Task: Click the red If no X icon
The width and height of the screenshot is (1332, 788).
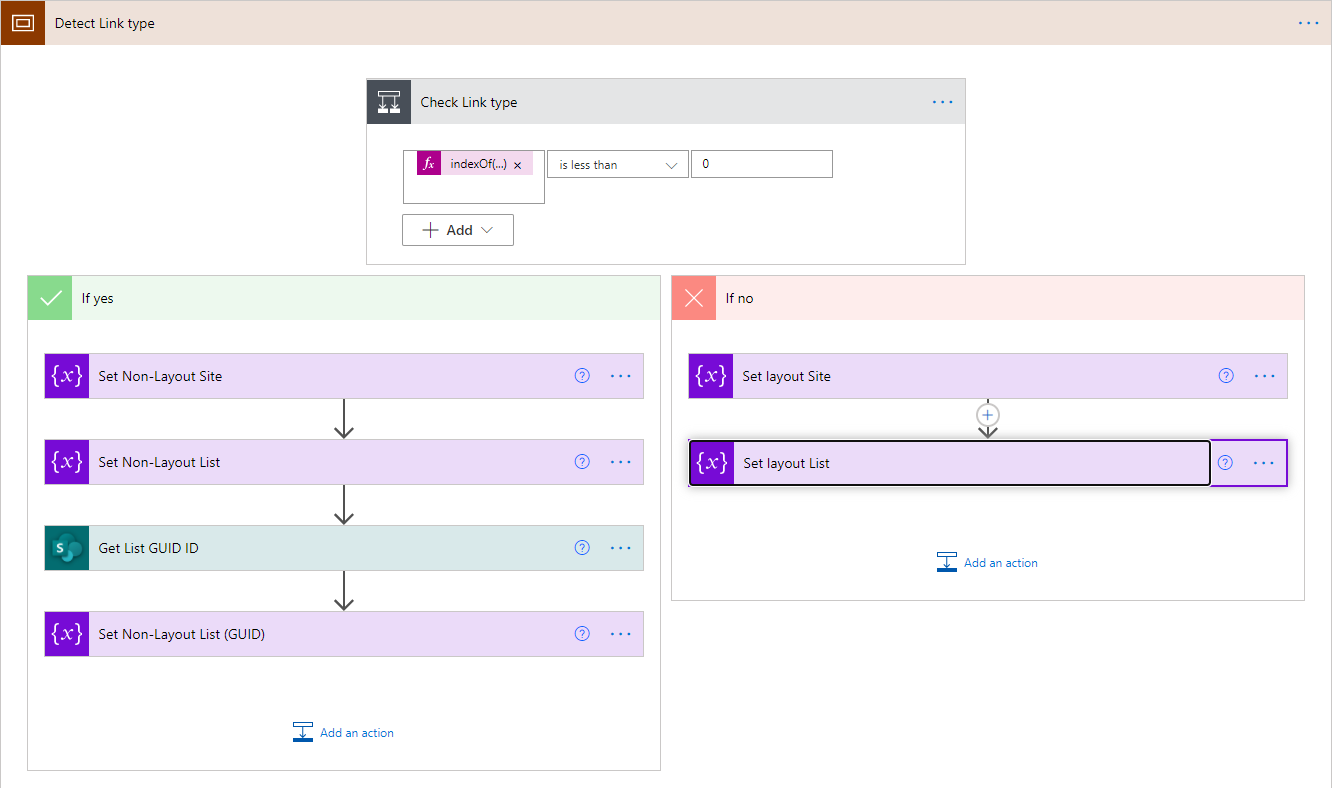Action: [x=694, y=298]
